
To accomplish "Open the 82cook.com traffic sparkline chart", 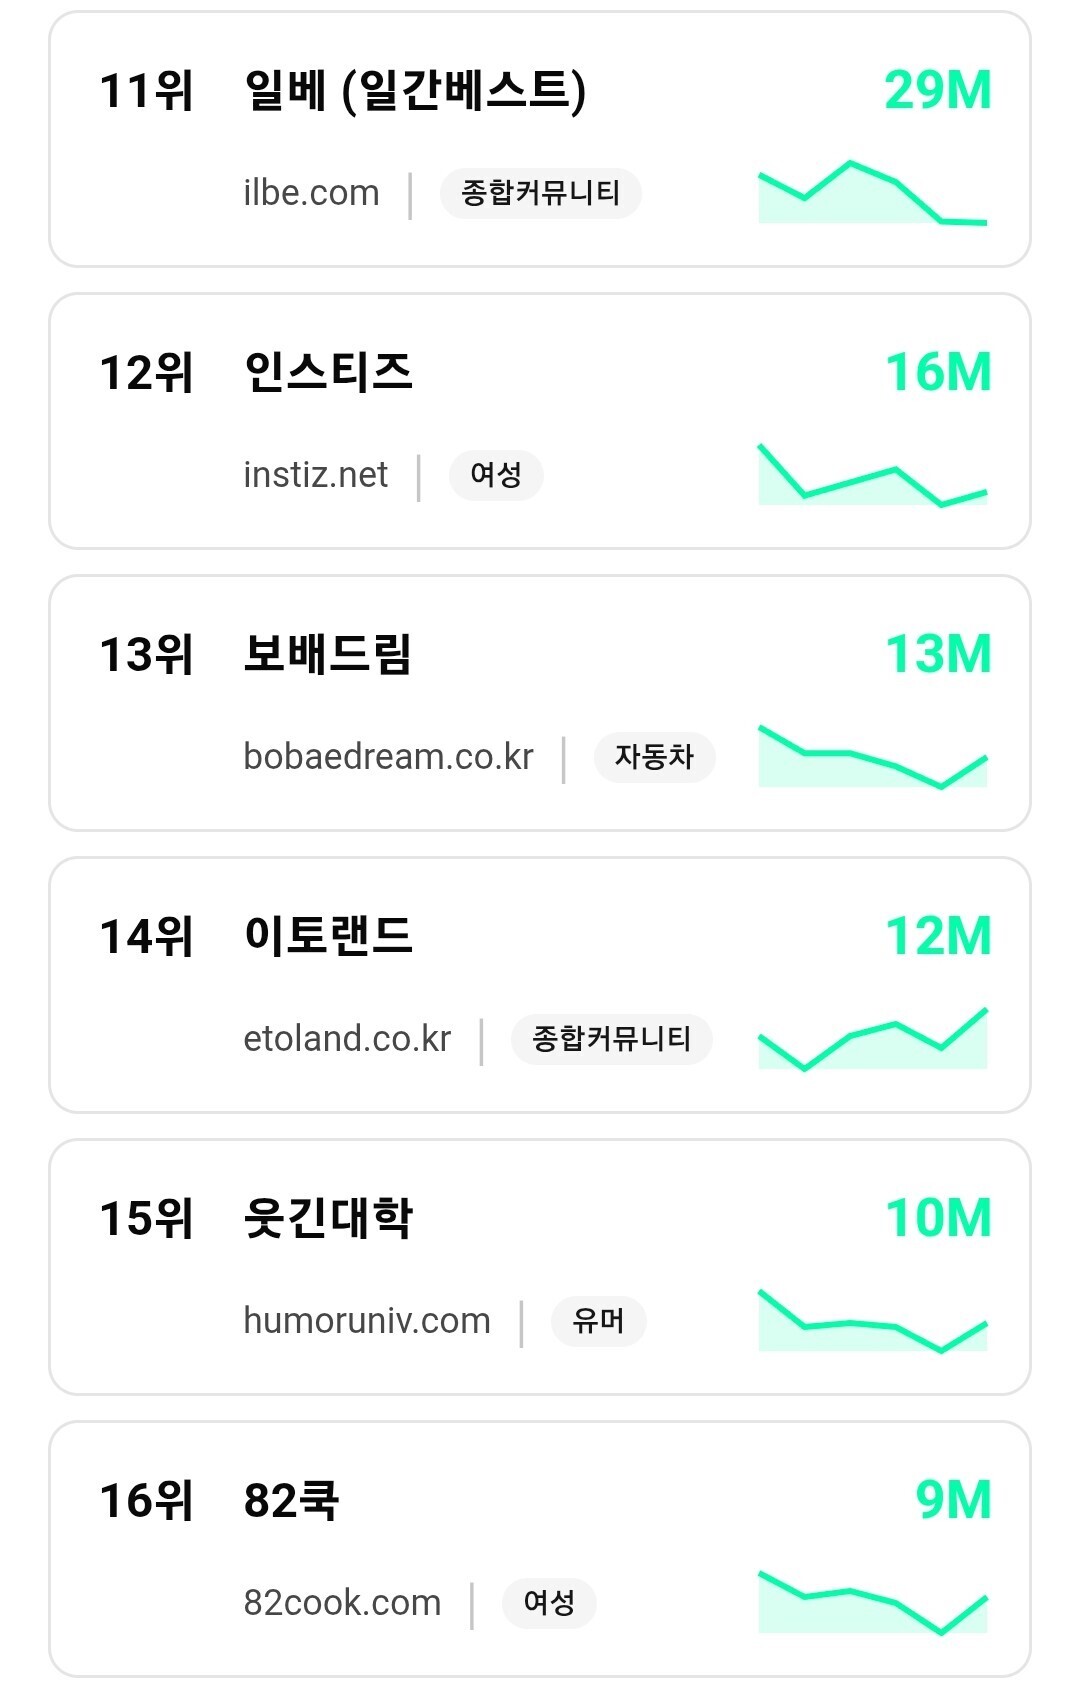I will pos(872,1602).
